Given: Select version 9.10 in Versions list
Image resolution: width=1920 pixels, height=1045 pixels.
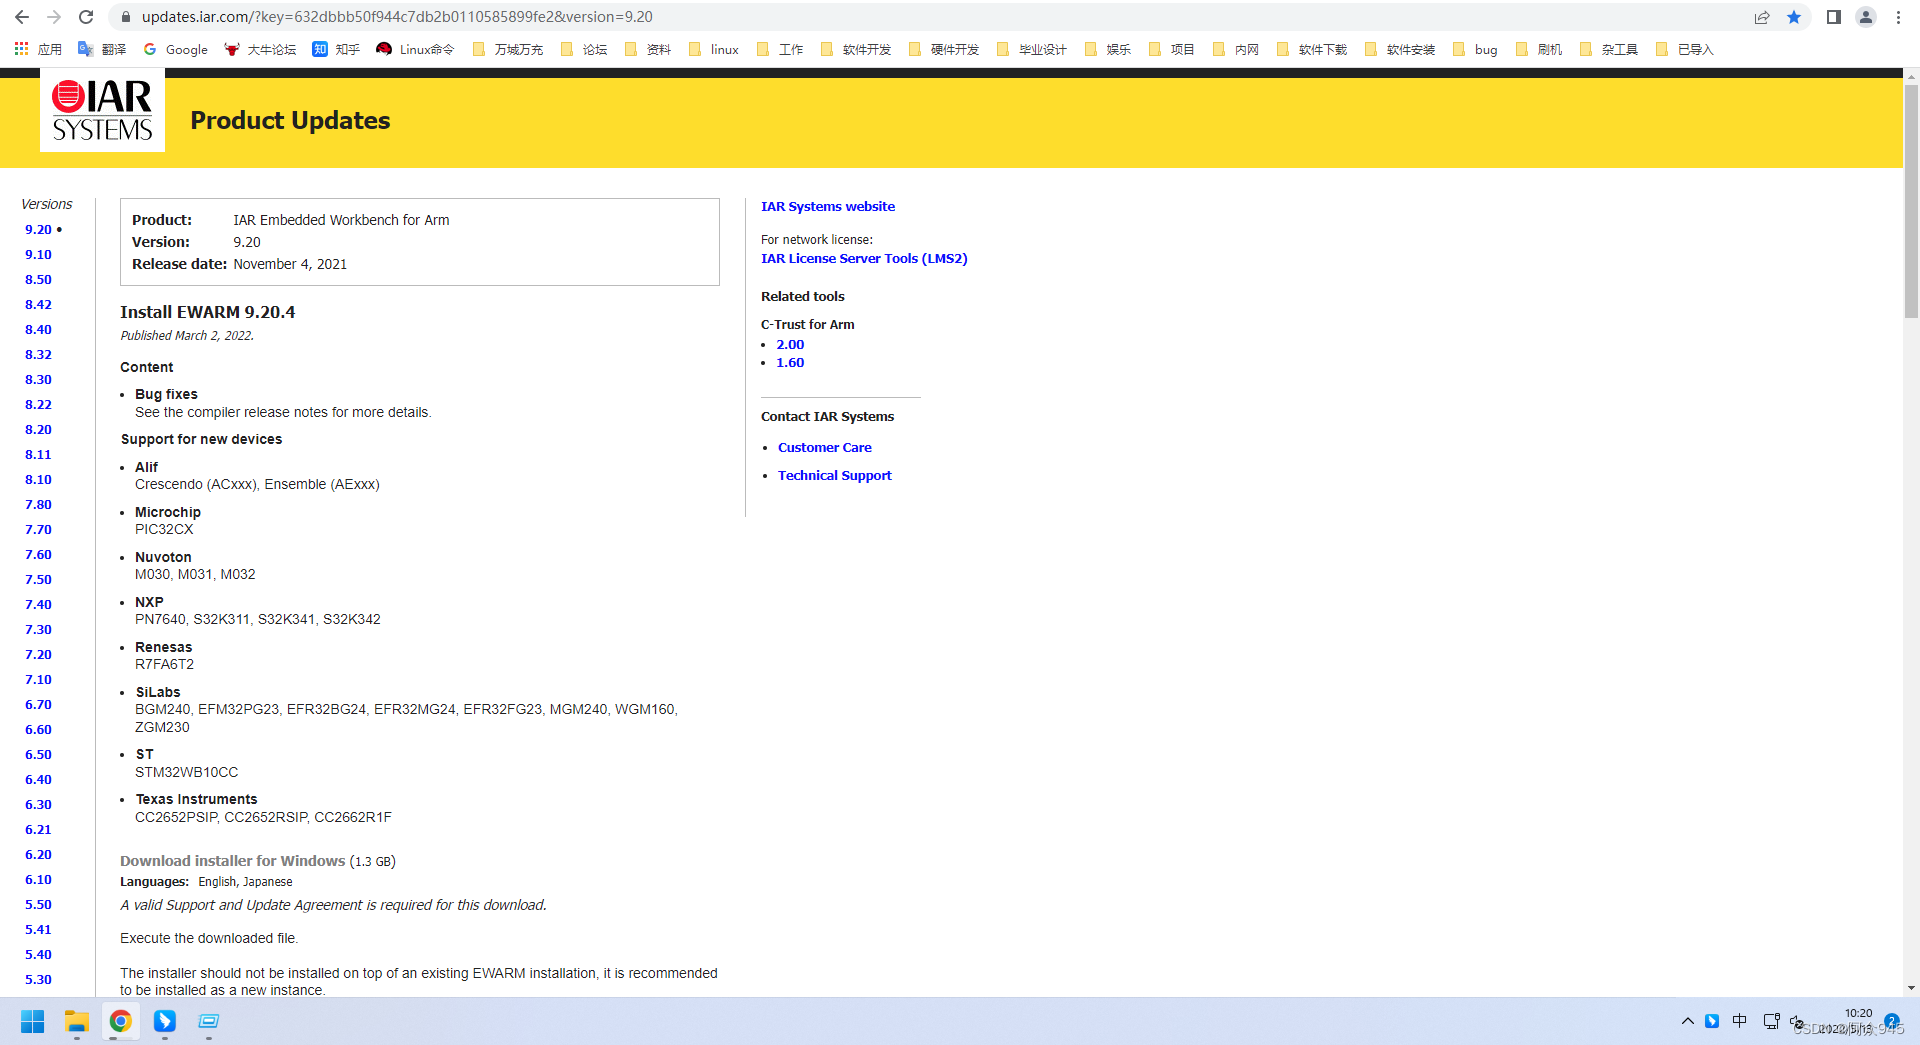Looking at the screenshot, I should 38,254.
